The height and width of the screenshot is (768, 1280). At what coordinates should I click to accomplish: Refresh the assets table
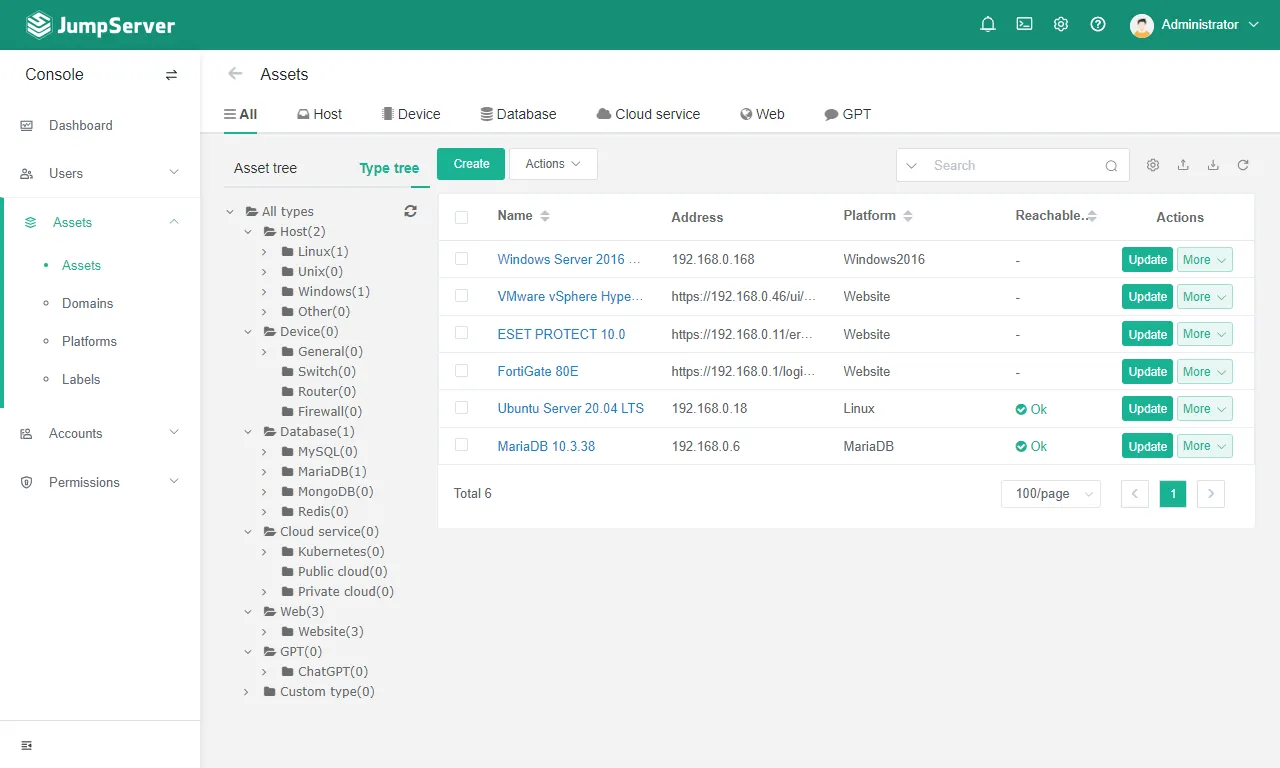click(x=1243, y=165)
